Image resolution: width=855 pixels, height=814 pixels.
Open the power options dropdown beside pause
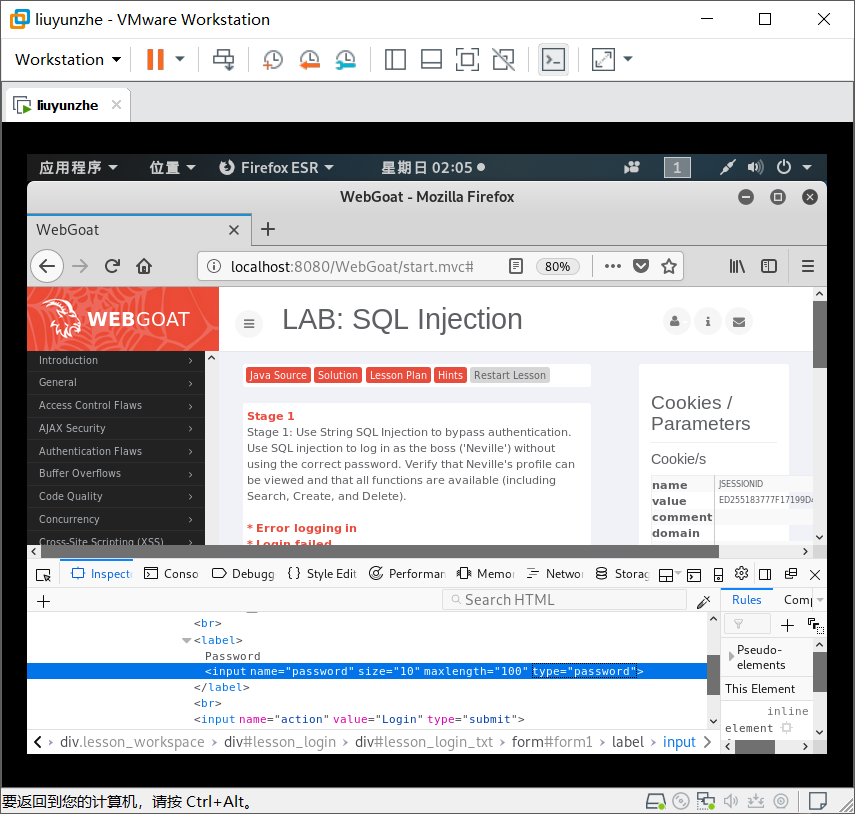[x=179, y=59]
